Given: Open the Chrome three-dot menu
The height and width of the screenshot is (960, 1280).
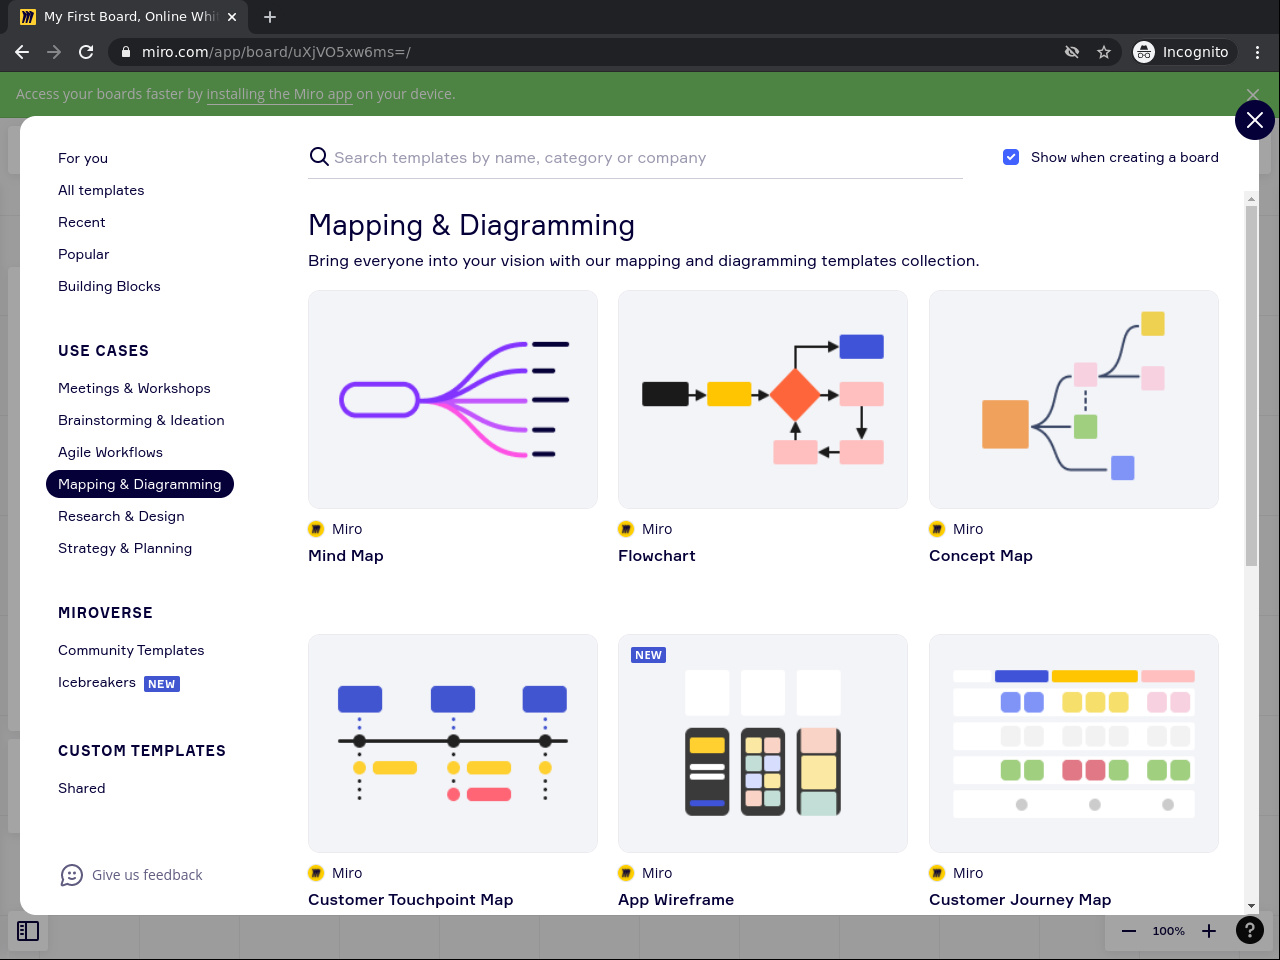Looking at the screenshot, I should click(1258, 52).
